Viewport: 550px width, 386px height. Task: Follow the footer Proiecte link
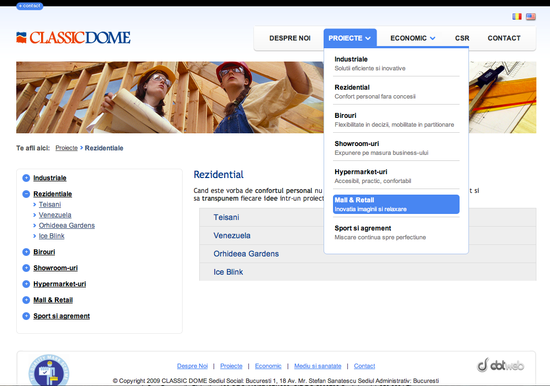231,366
